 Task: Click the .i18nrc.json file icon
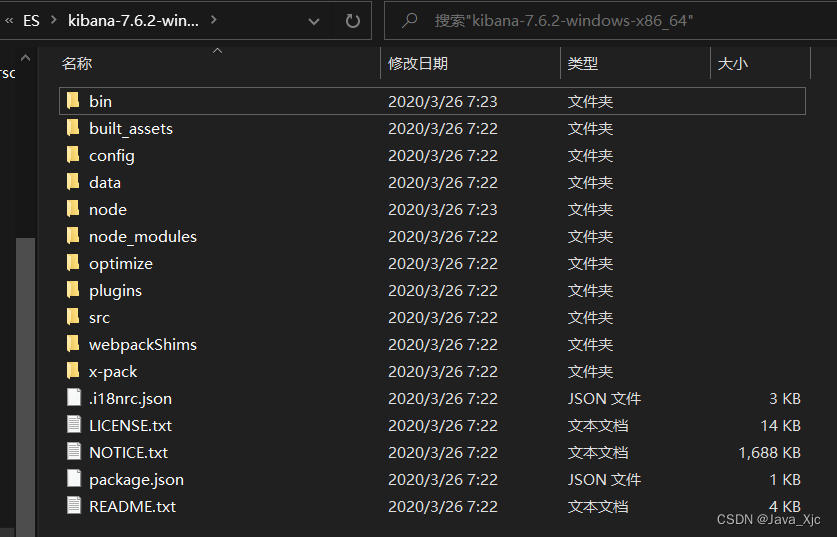[x=74, y=398]
